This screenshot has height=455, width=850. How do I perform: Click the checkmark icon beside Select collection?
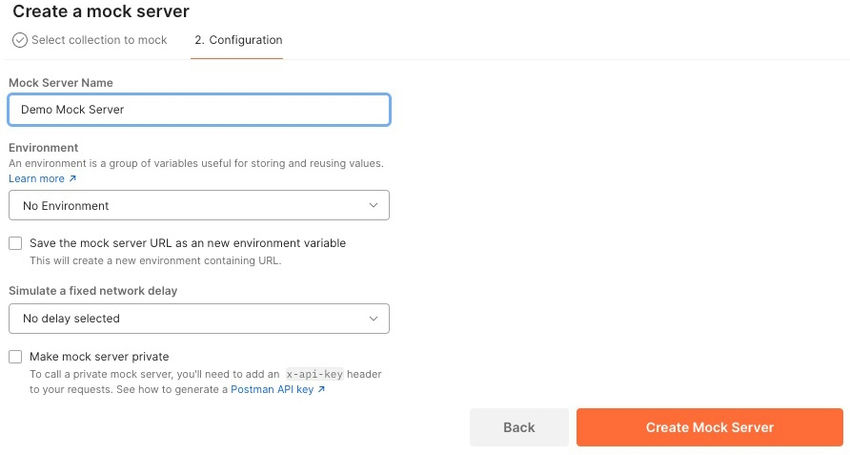tap(20, 41)
